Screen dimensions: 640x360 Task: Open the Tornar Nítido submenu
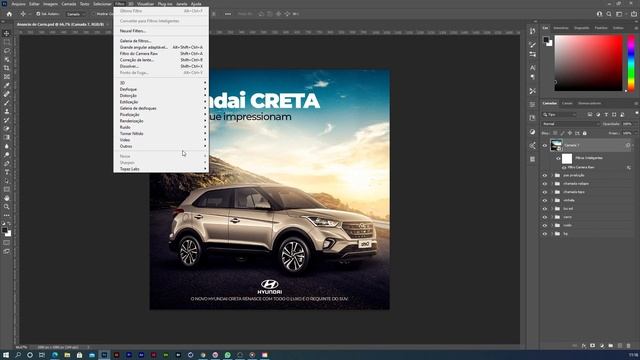pos(161,133)
